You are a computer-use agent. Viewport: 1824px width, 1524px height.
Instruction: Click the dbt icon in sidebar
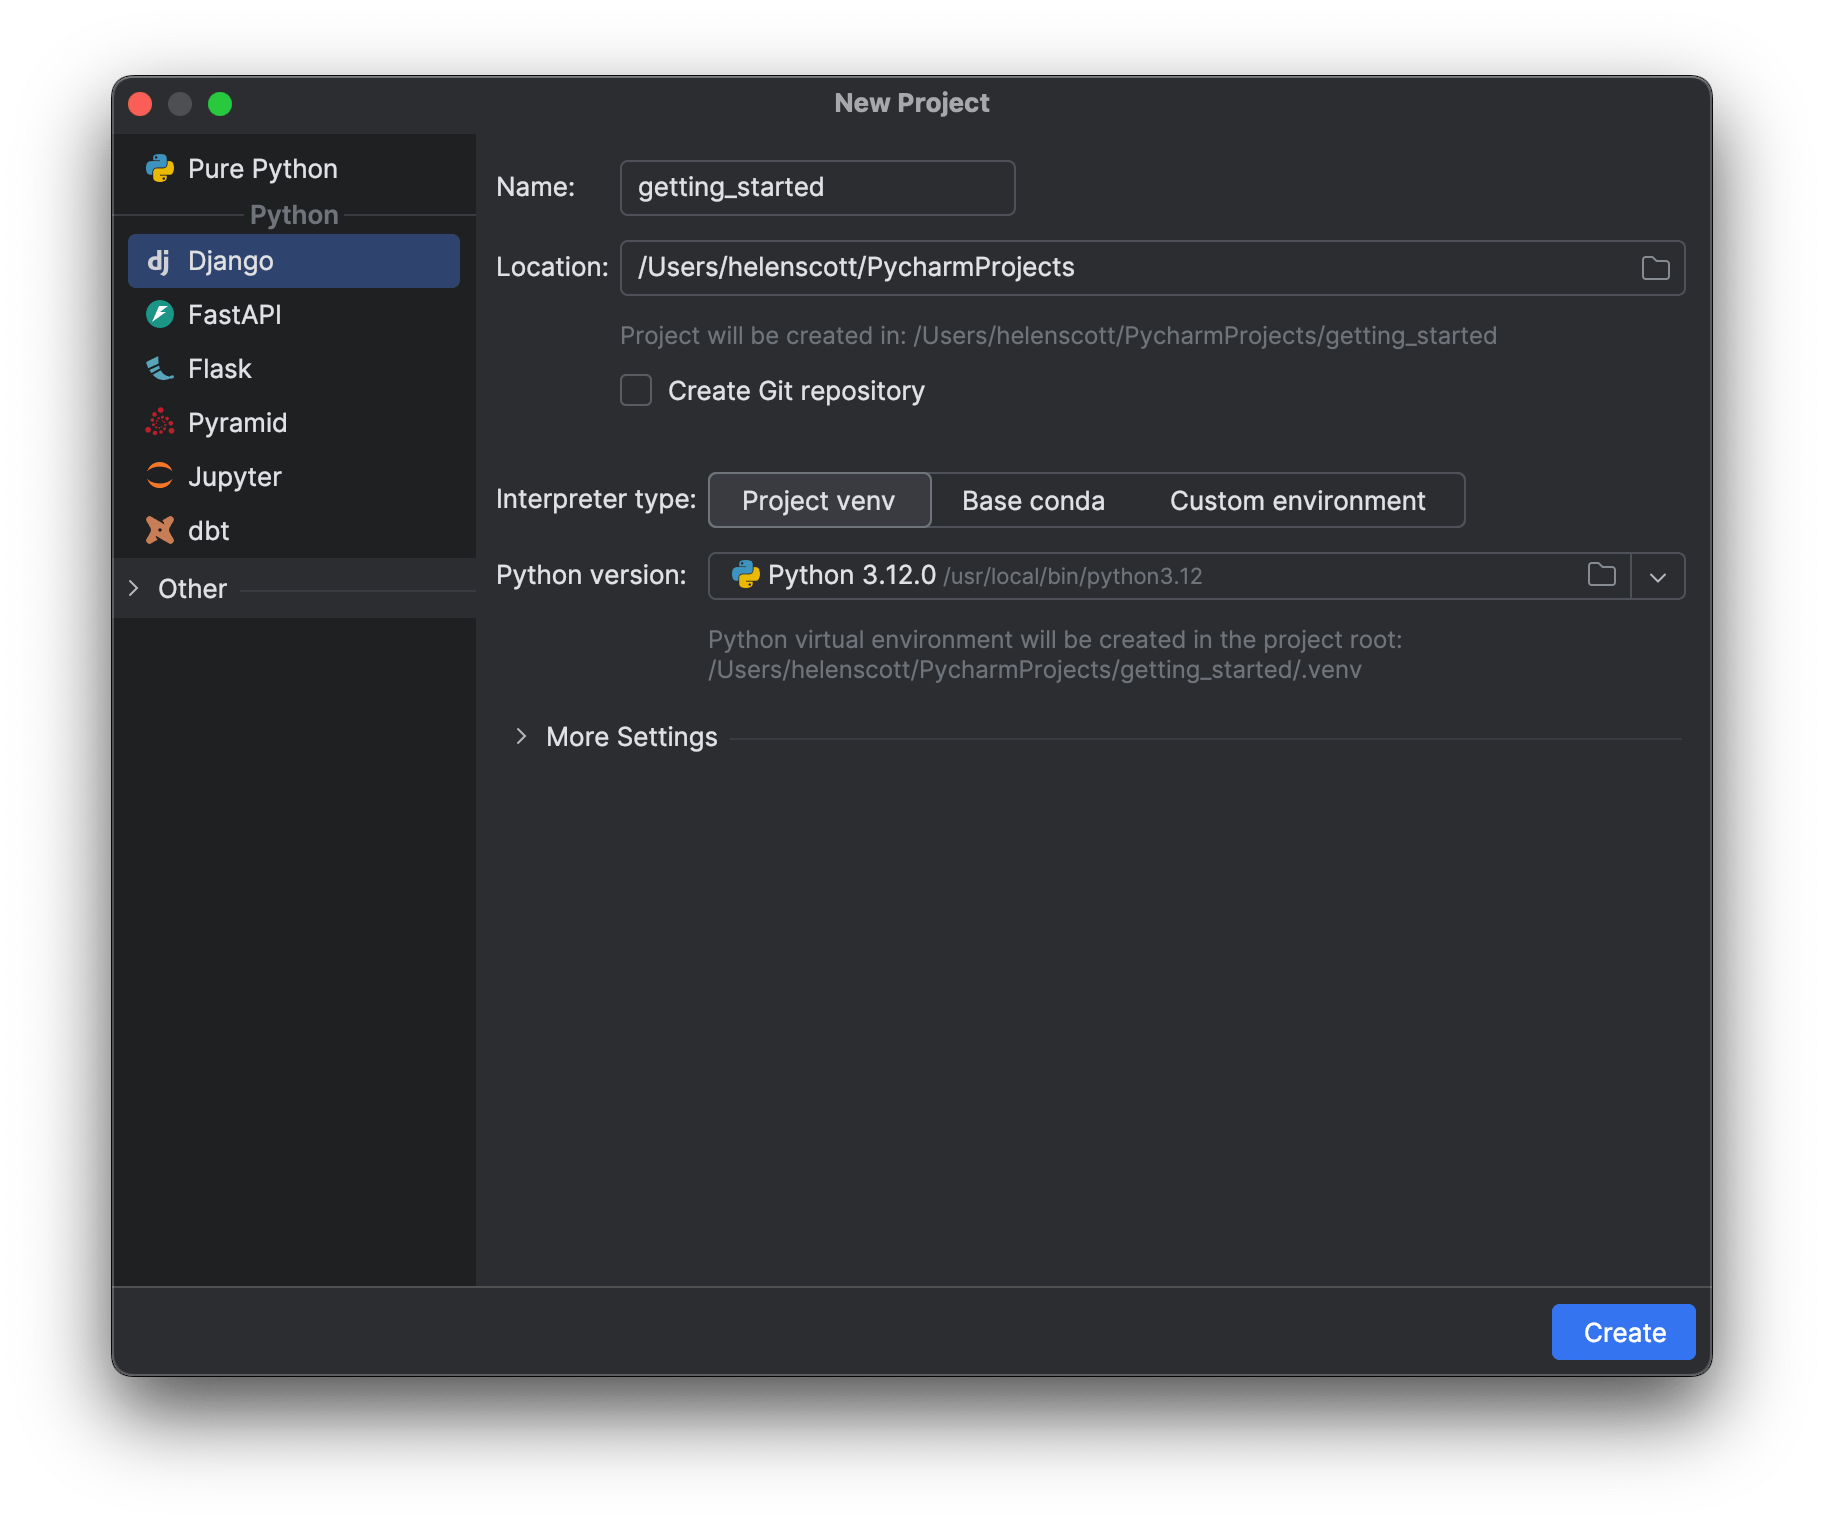(160, 530)
